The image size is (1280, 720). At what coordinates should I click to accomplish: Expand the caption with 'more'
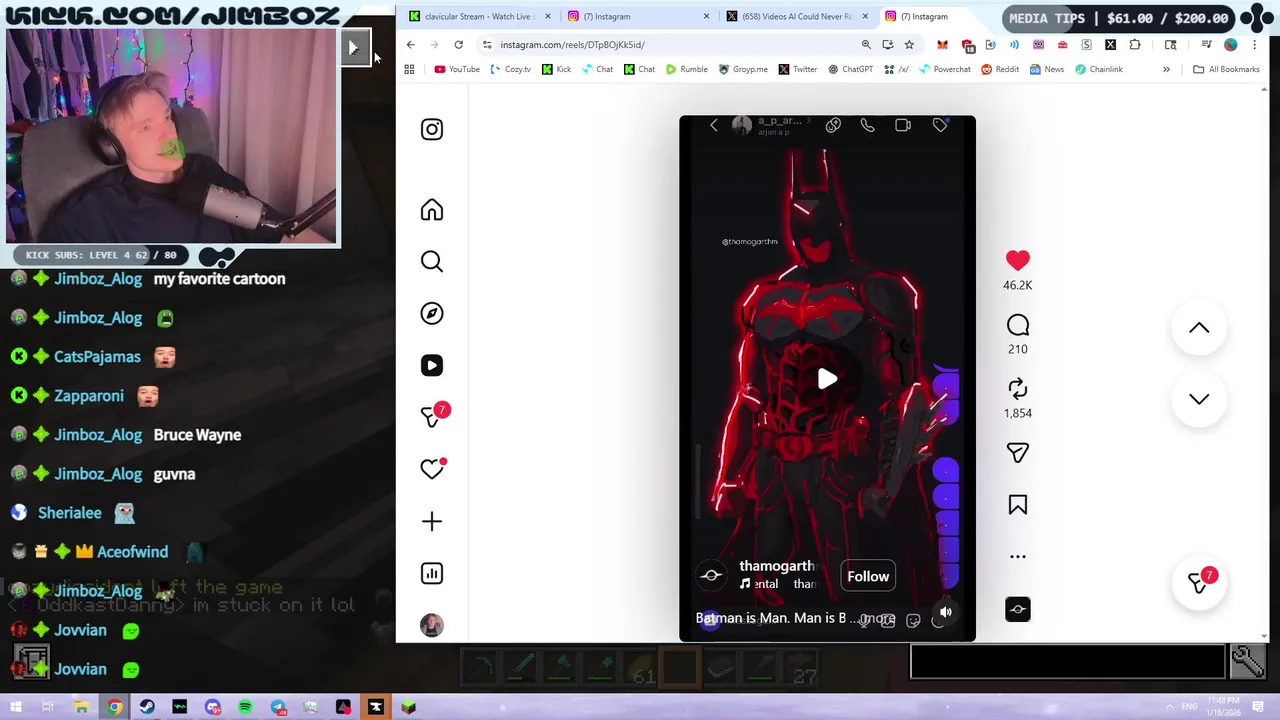(876, 618)
